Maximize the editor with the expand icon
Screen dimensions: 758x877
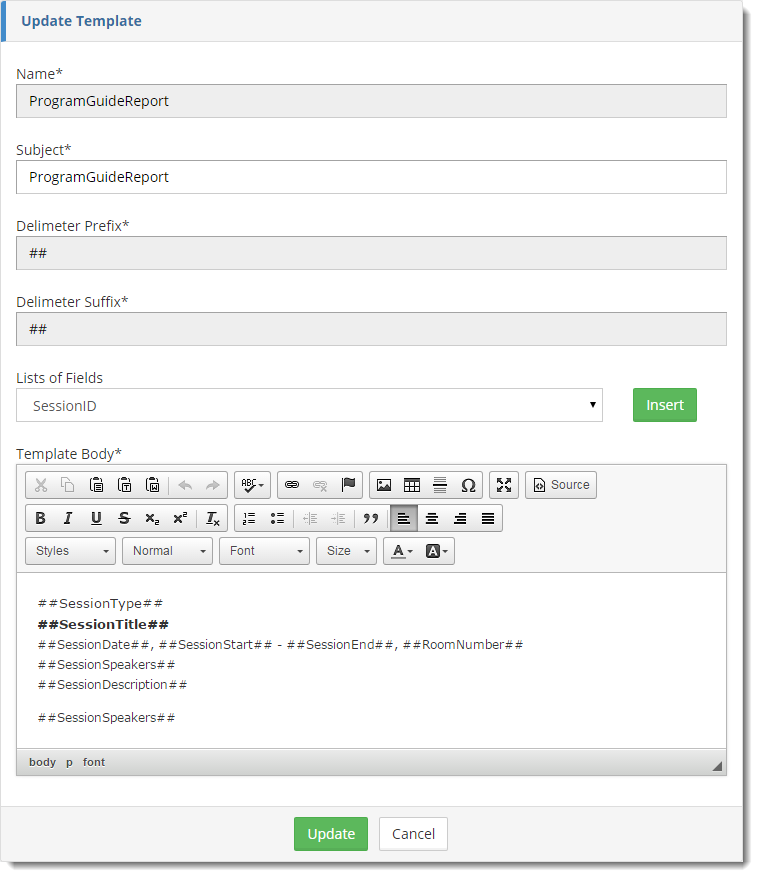click(504, 485)
